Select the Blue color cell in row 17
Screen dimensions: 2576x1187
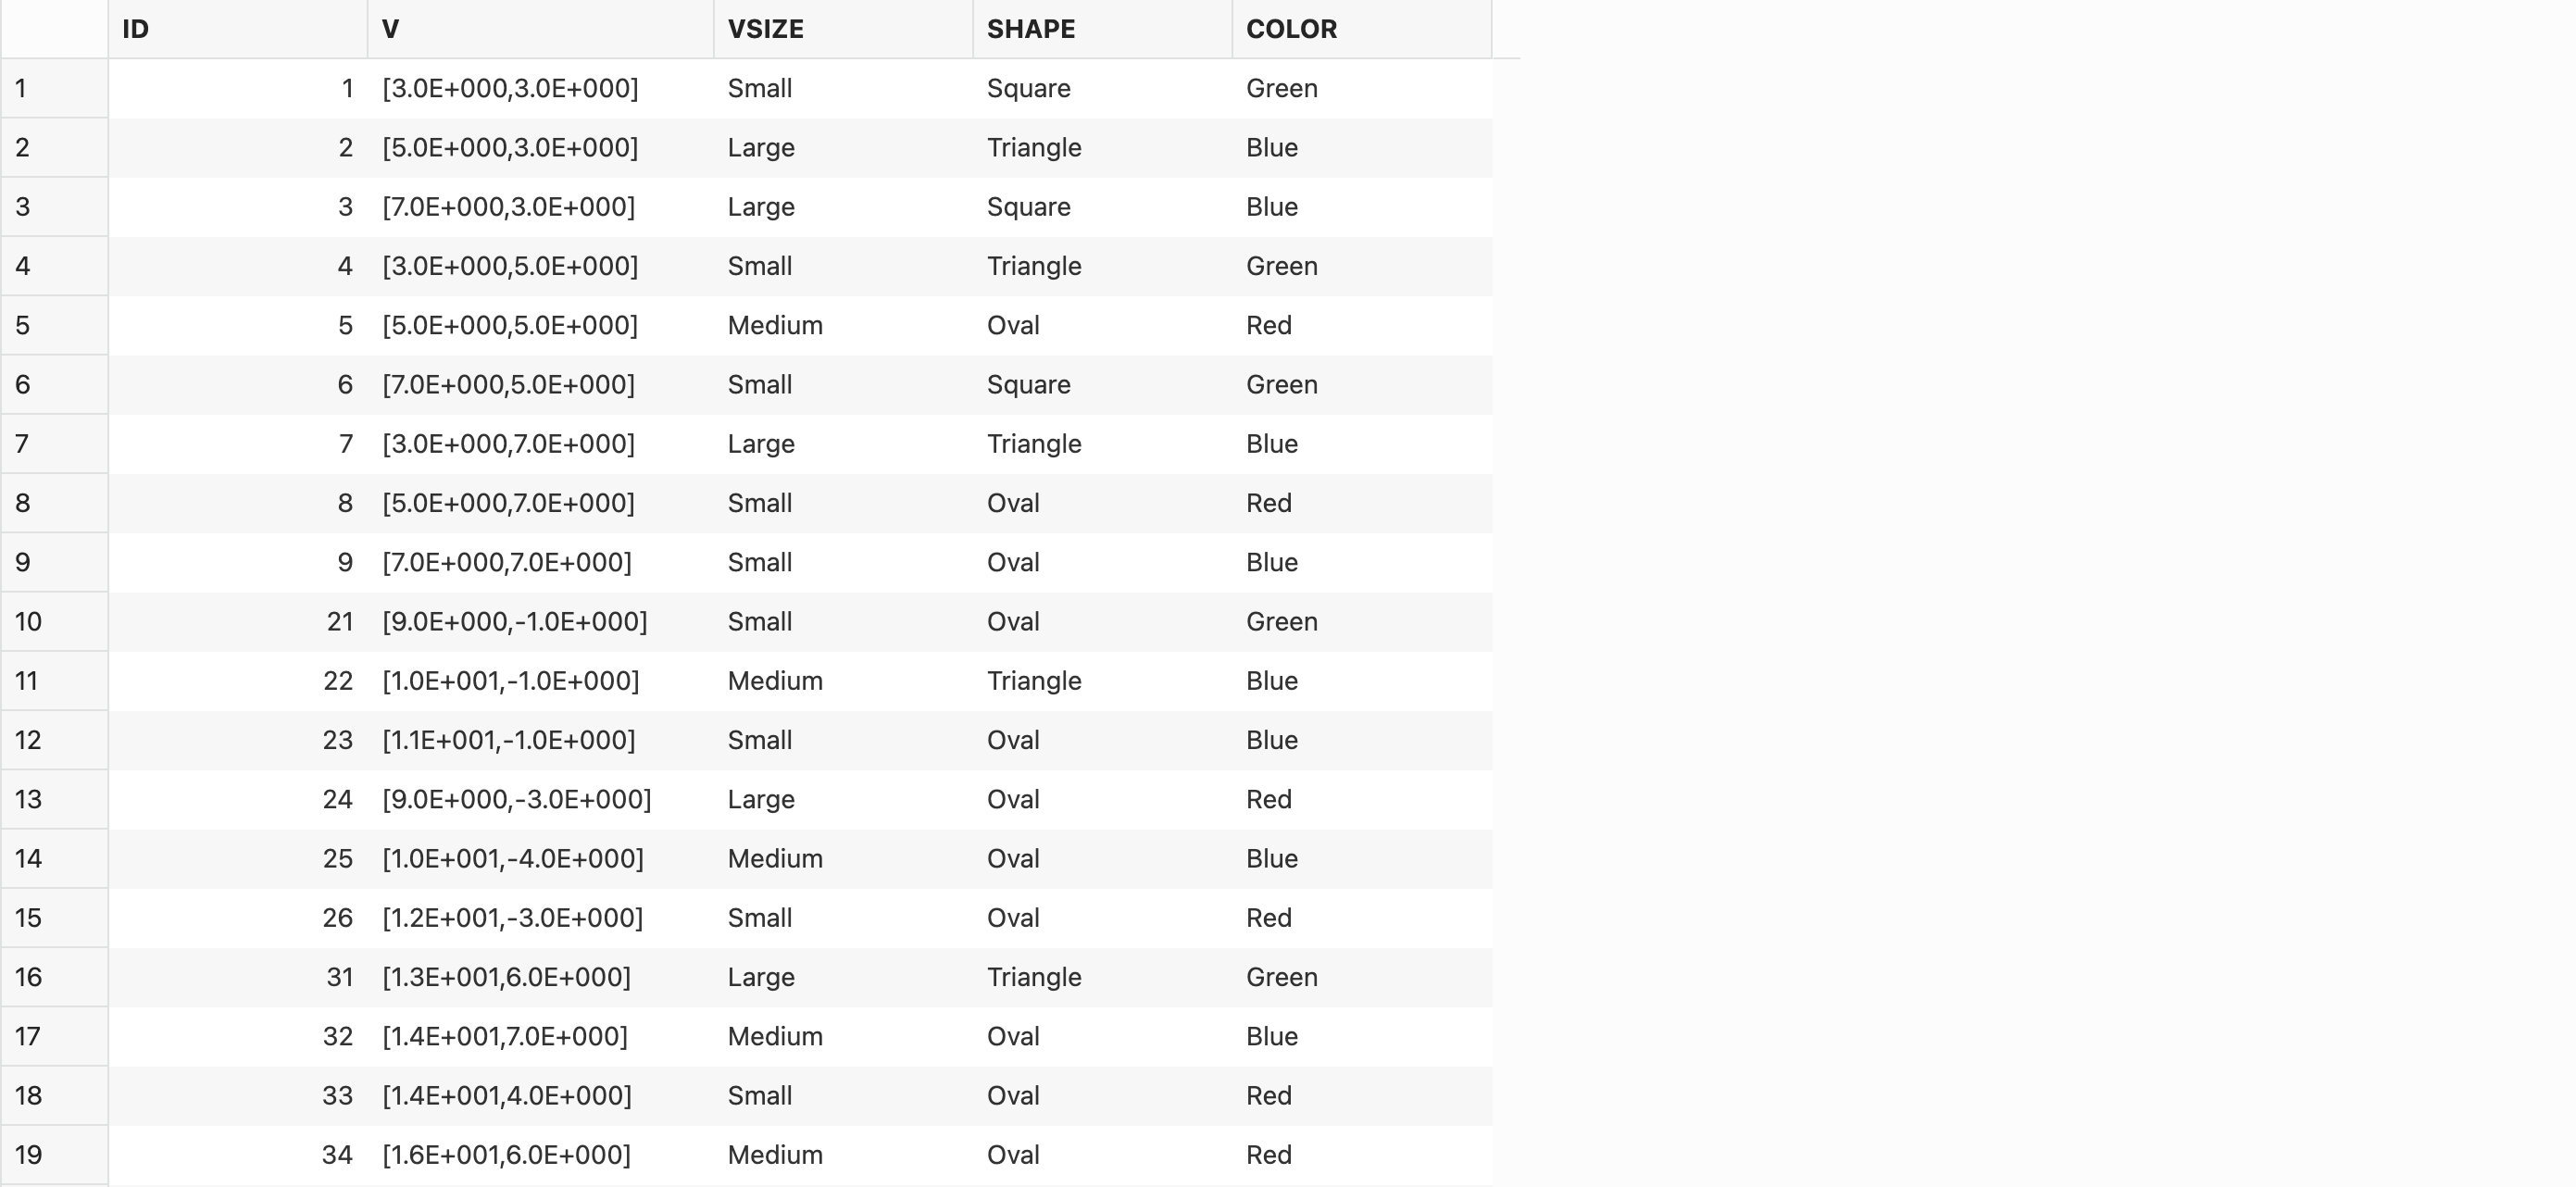[1271, 1037]
